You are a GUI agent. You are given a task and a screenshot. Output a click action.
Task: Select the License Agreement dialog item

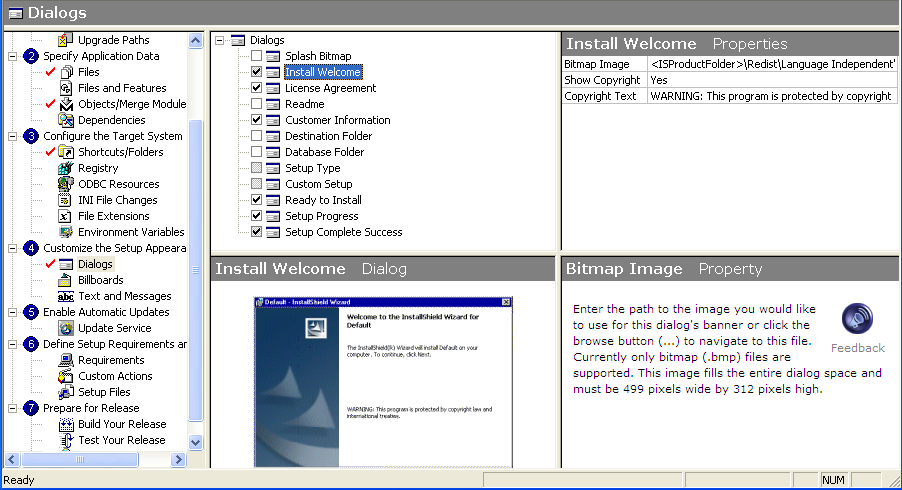330,88
